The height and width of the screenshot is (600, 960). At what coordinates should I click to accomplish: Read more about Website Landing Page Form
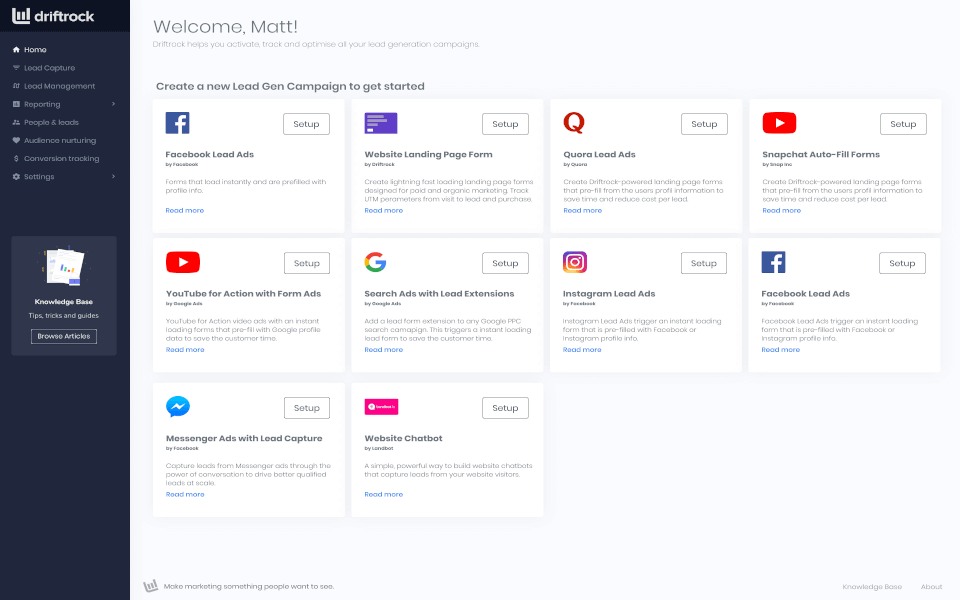384,211
